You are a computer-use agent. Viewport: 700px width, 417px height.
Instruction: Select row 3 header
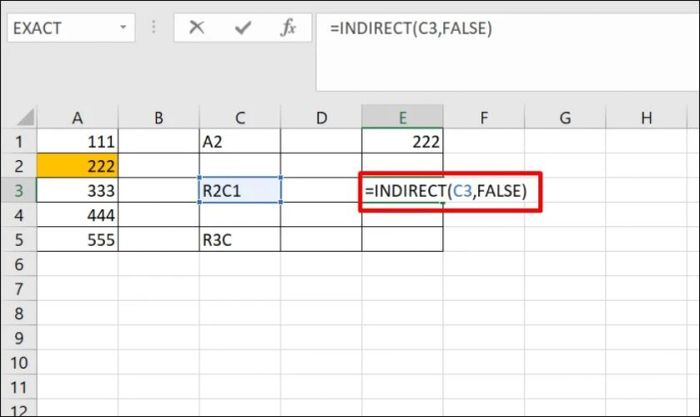[x=19, y=191]
